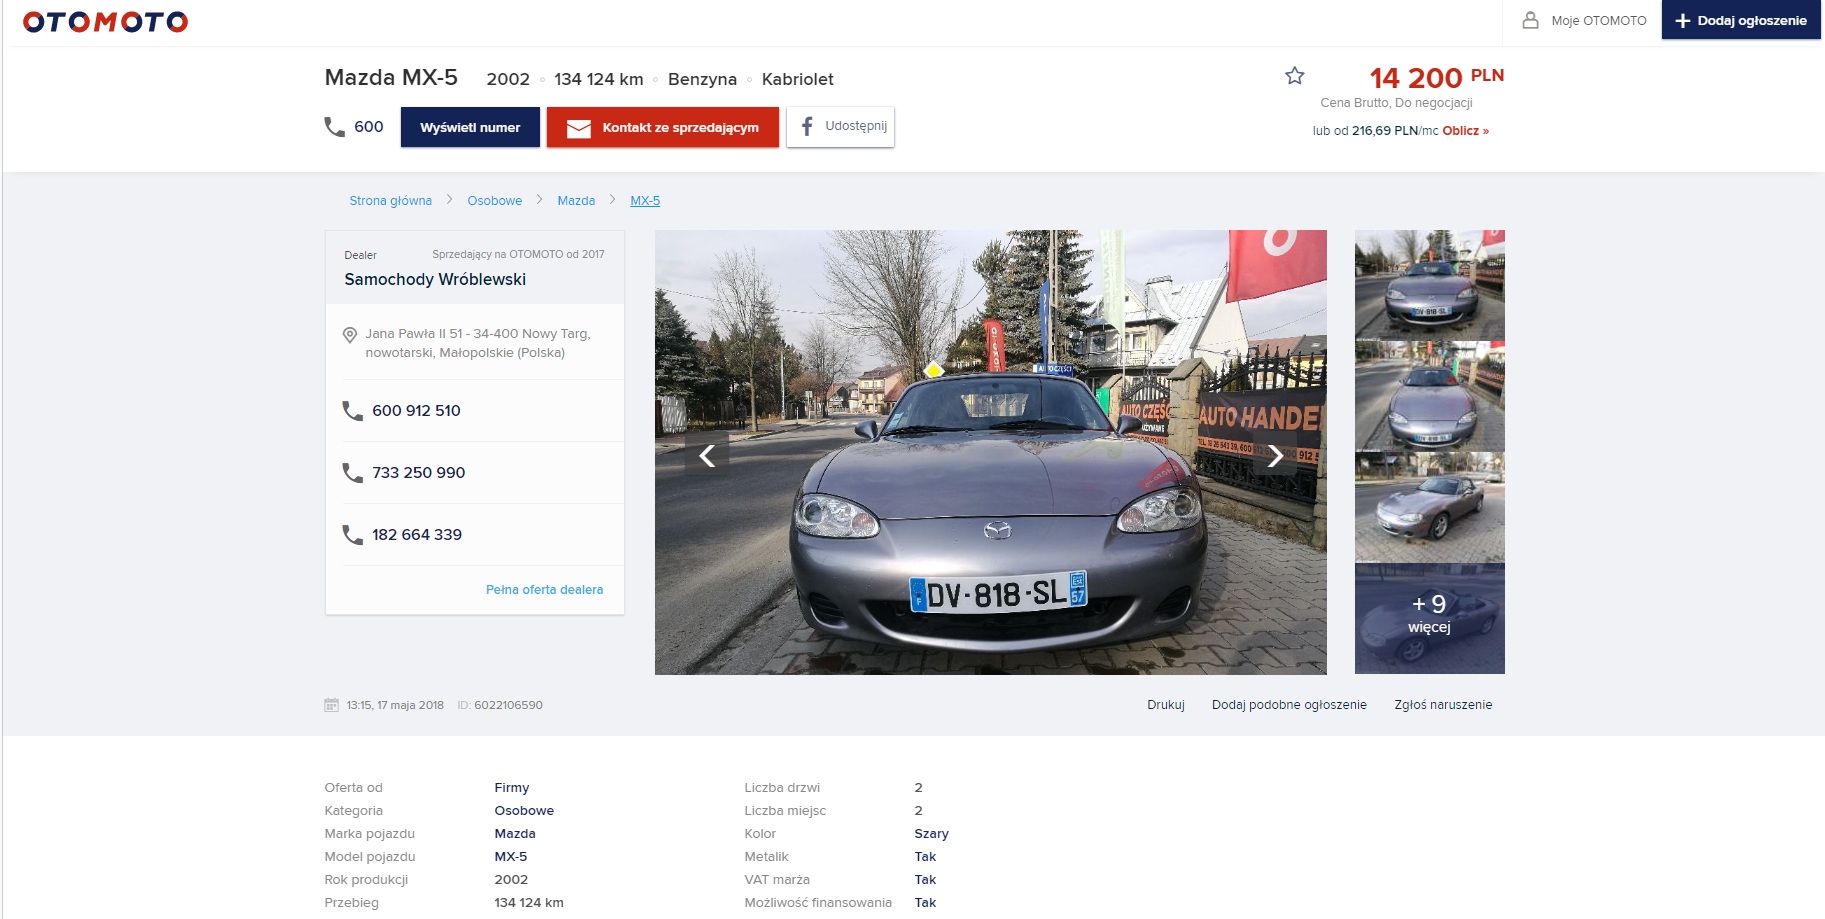Click MX-5 value in Model pojazdu

511,857
